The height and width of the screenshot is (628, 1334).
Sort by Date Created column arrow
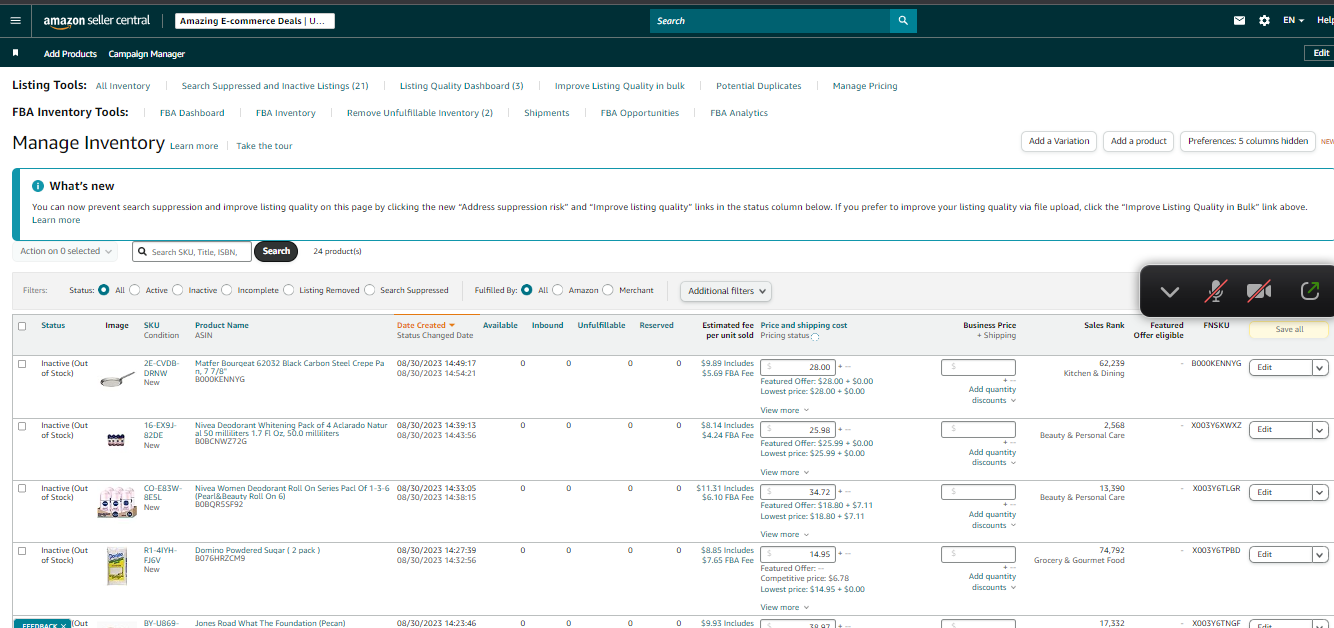pyautogui.click(x=452, y=325)
